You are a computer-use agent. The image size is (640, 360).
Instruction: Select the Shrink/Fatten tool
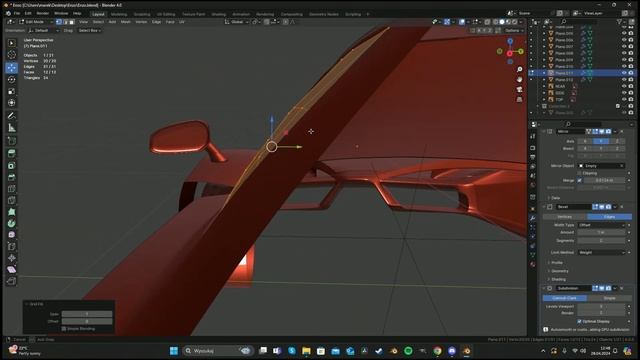pyautogui.click(x=12, y=258)
